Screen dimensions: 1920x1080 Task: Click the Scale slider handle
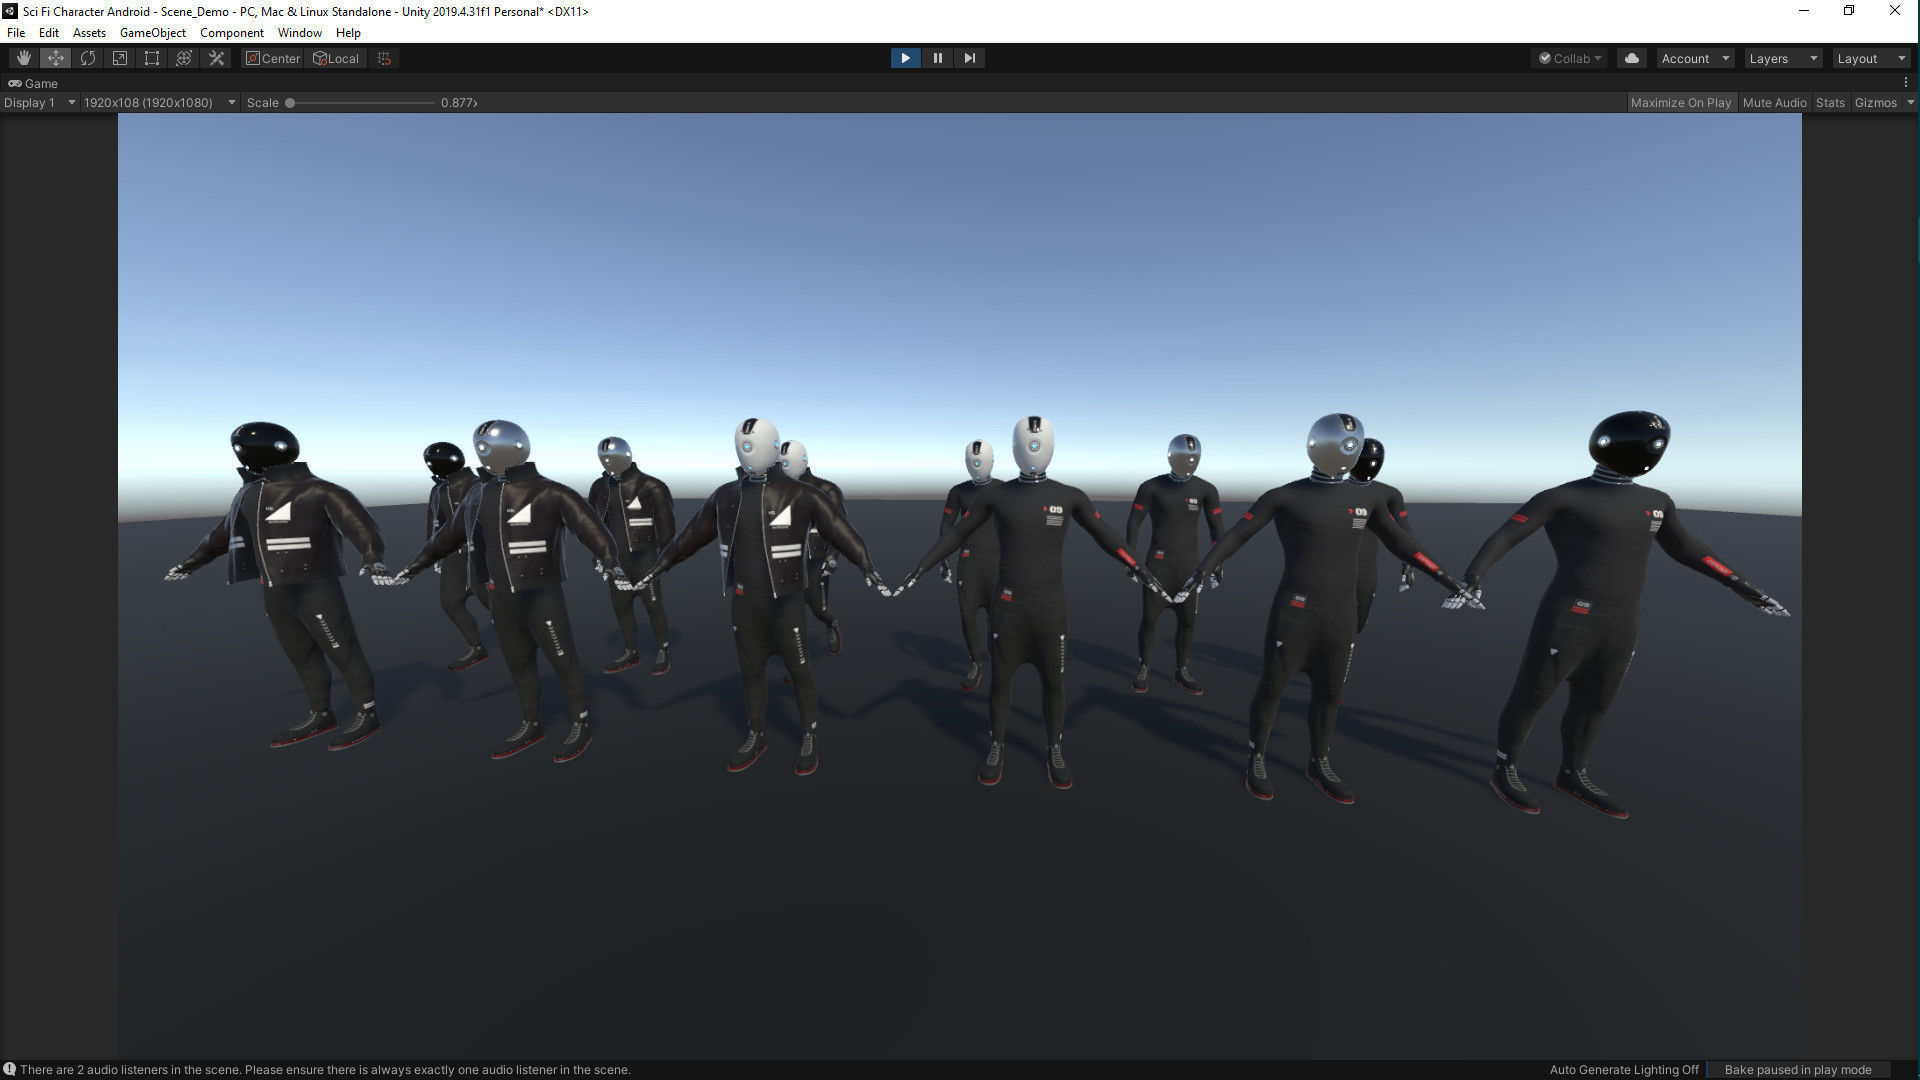[x=290, y=102]
